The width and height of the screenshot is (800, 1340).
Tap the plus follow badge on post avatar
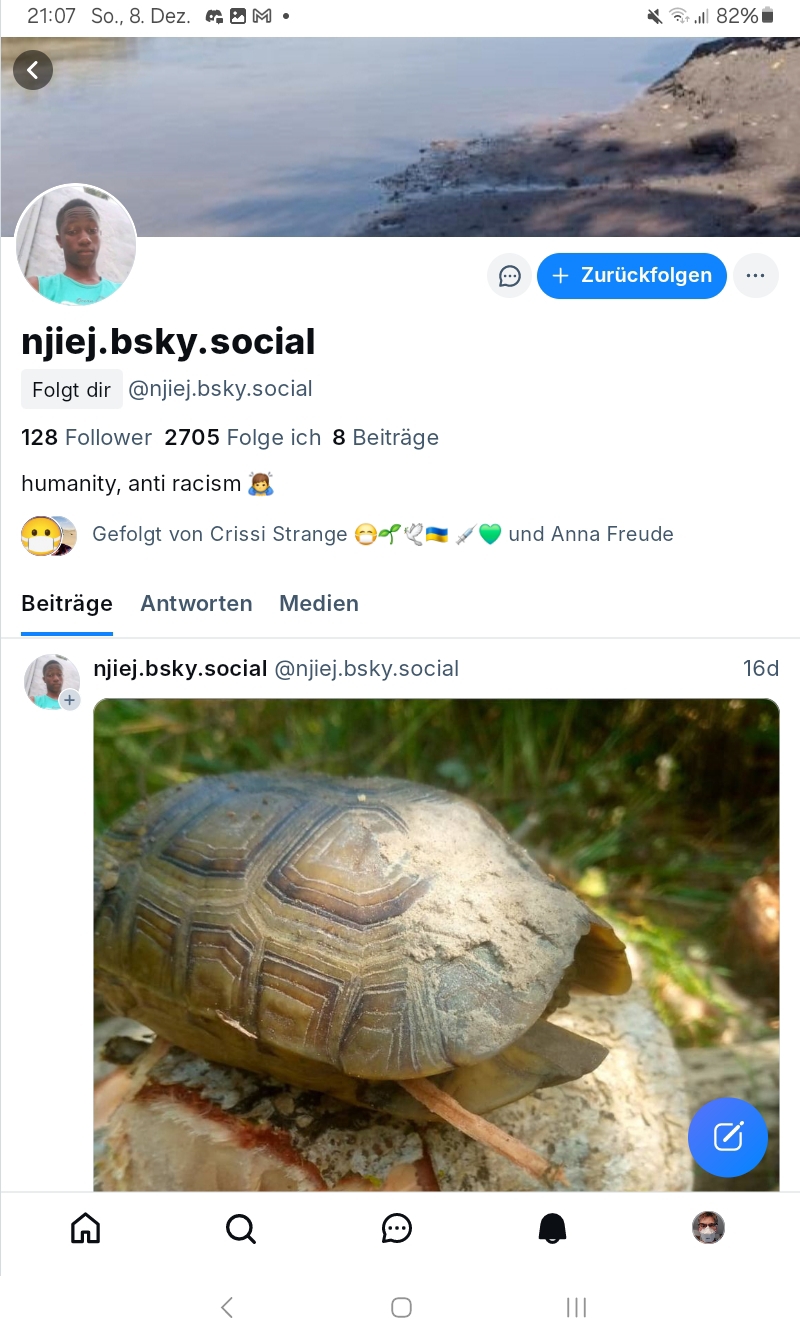70,700
